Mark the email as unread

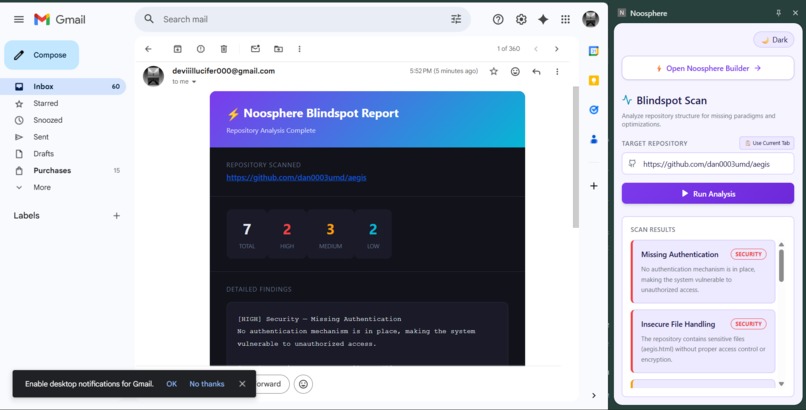coord(255,49)
